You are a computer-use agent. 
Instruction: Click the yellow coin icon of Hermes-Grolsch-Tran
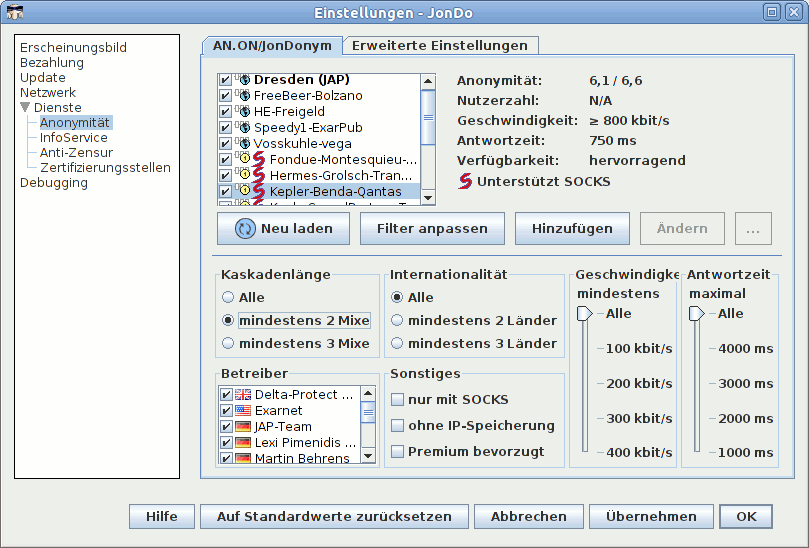(x=245, y=175)
